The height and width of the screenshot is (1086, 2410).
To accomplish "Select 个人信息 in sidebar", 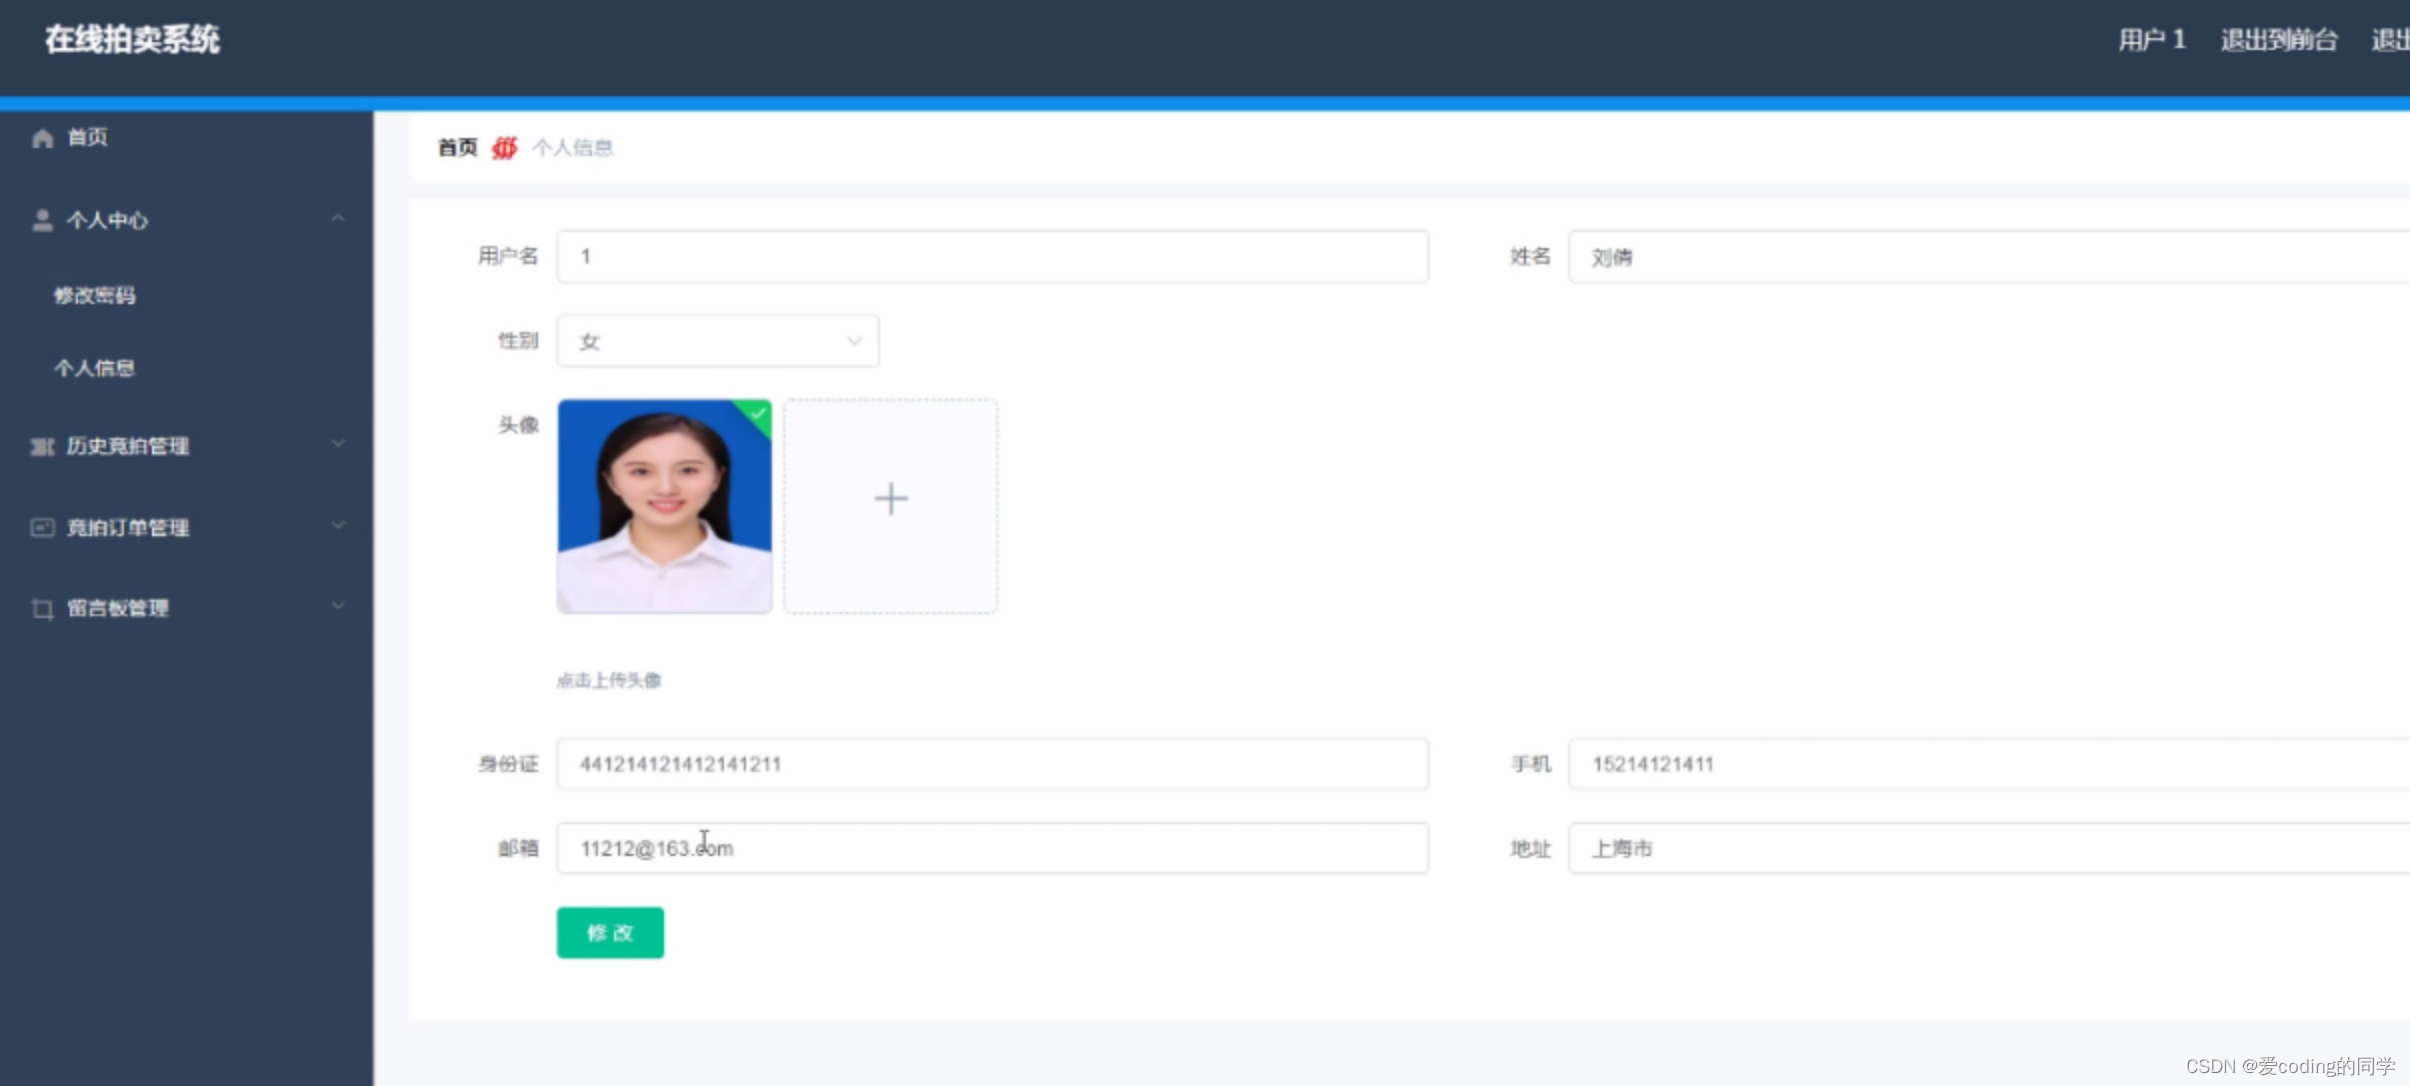I will [94, 368].
